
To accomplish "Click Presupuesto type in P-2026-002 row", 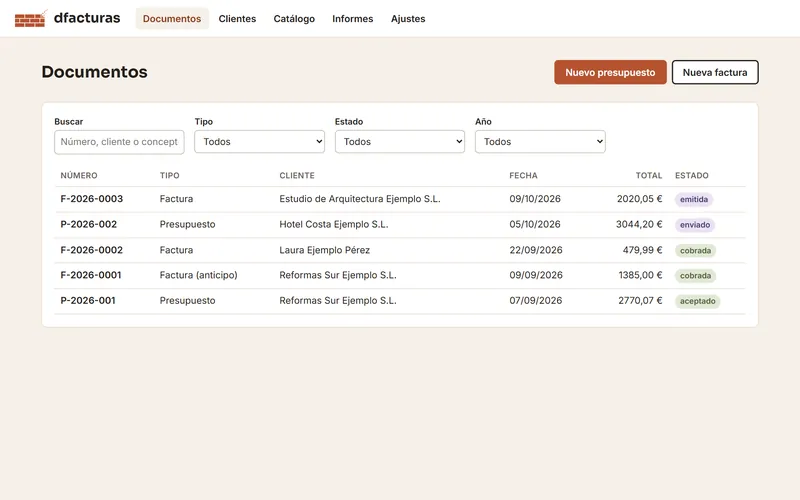I will click(x=187, y=224).
